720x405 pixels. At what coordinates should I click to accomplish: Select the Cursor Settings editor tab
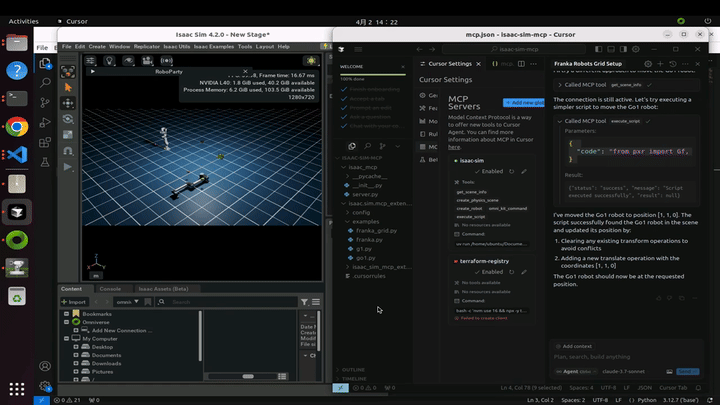tap(450, 64)
